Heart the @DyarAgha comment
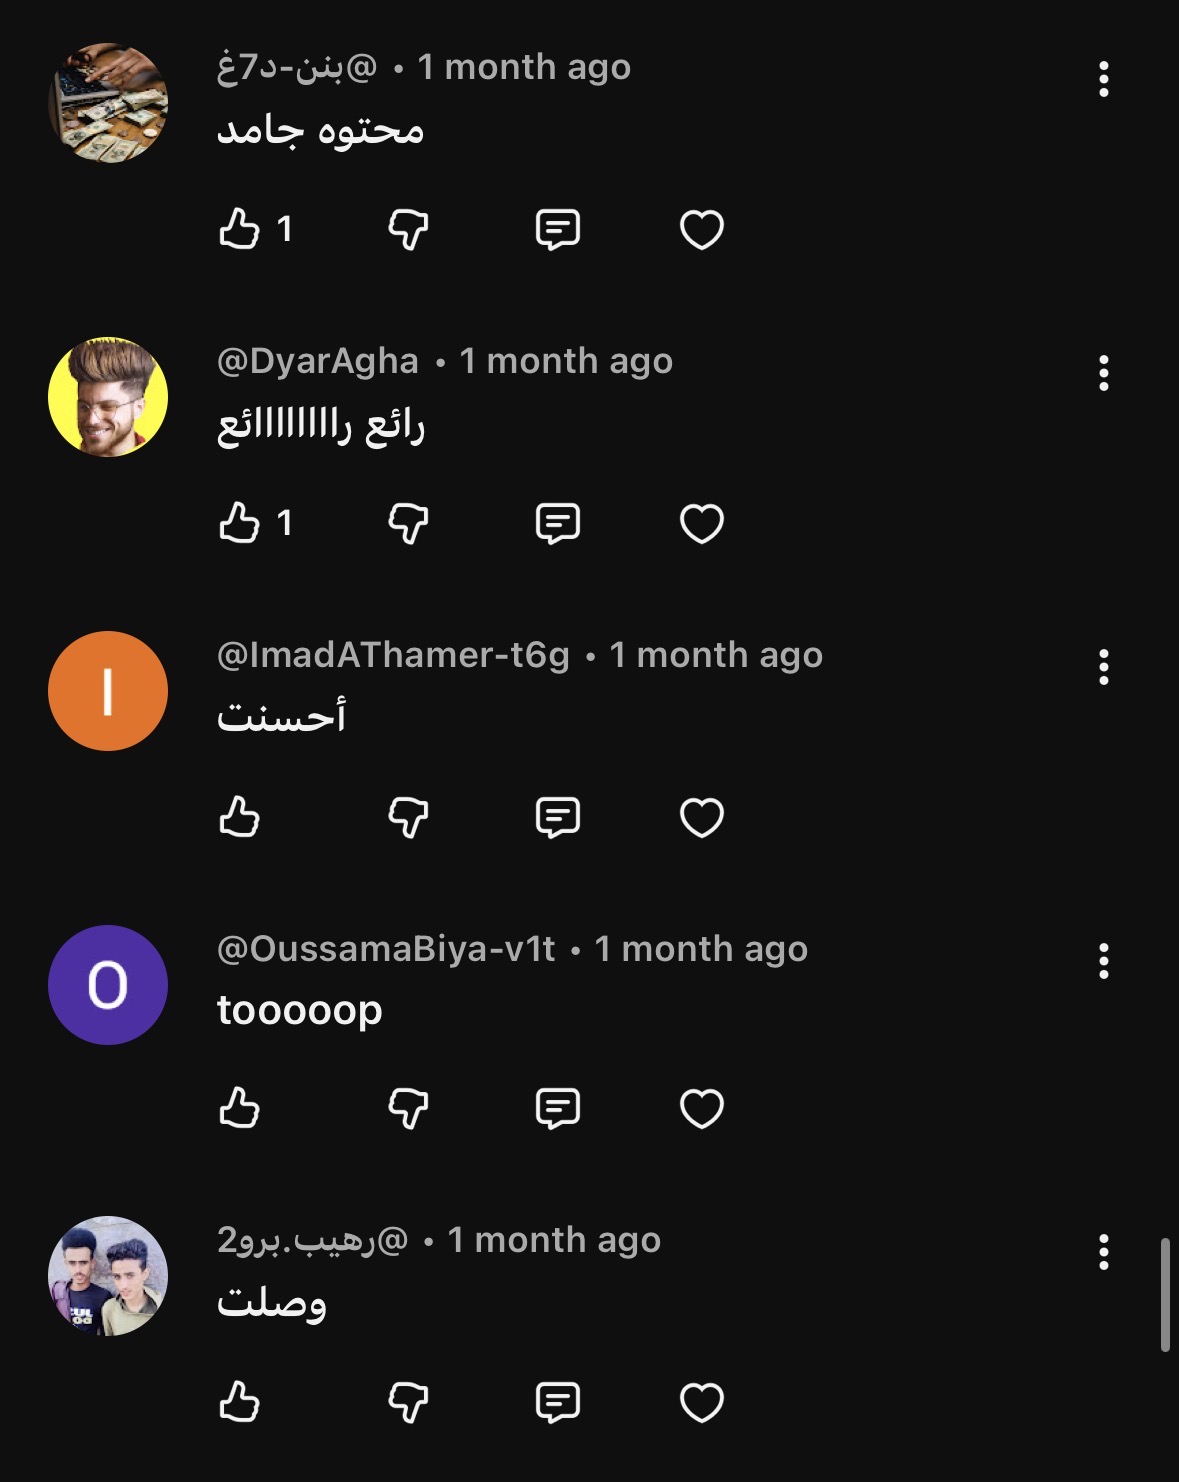This screenshot has width=1179, height=1482. 701,523
